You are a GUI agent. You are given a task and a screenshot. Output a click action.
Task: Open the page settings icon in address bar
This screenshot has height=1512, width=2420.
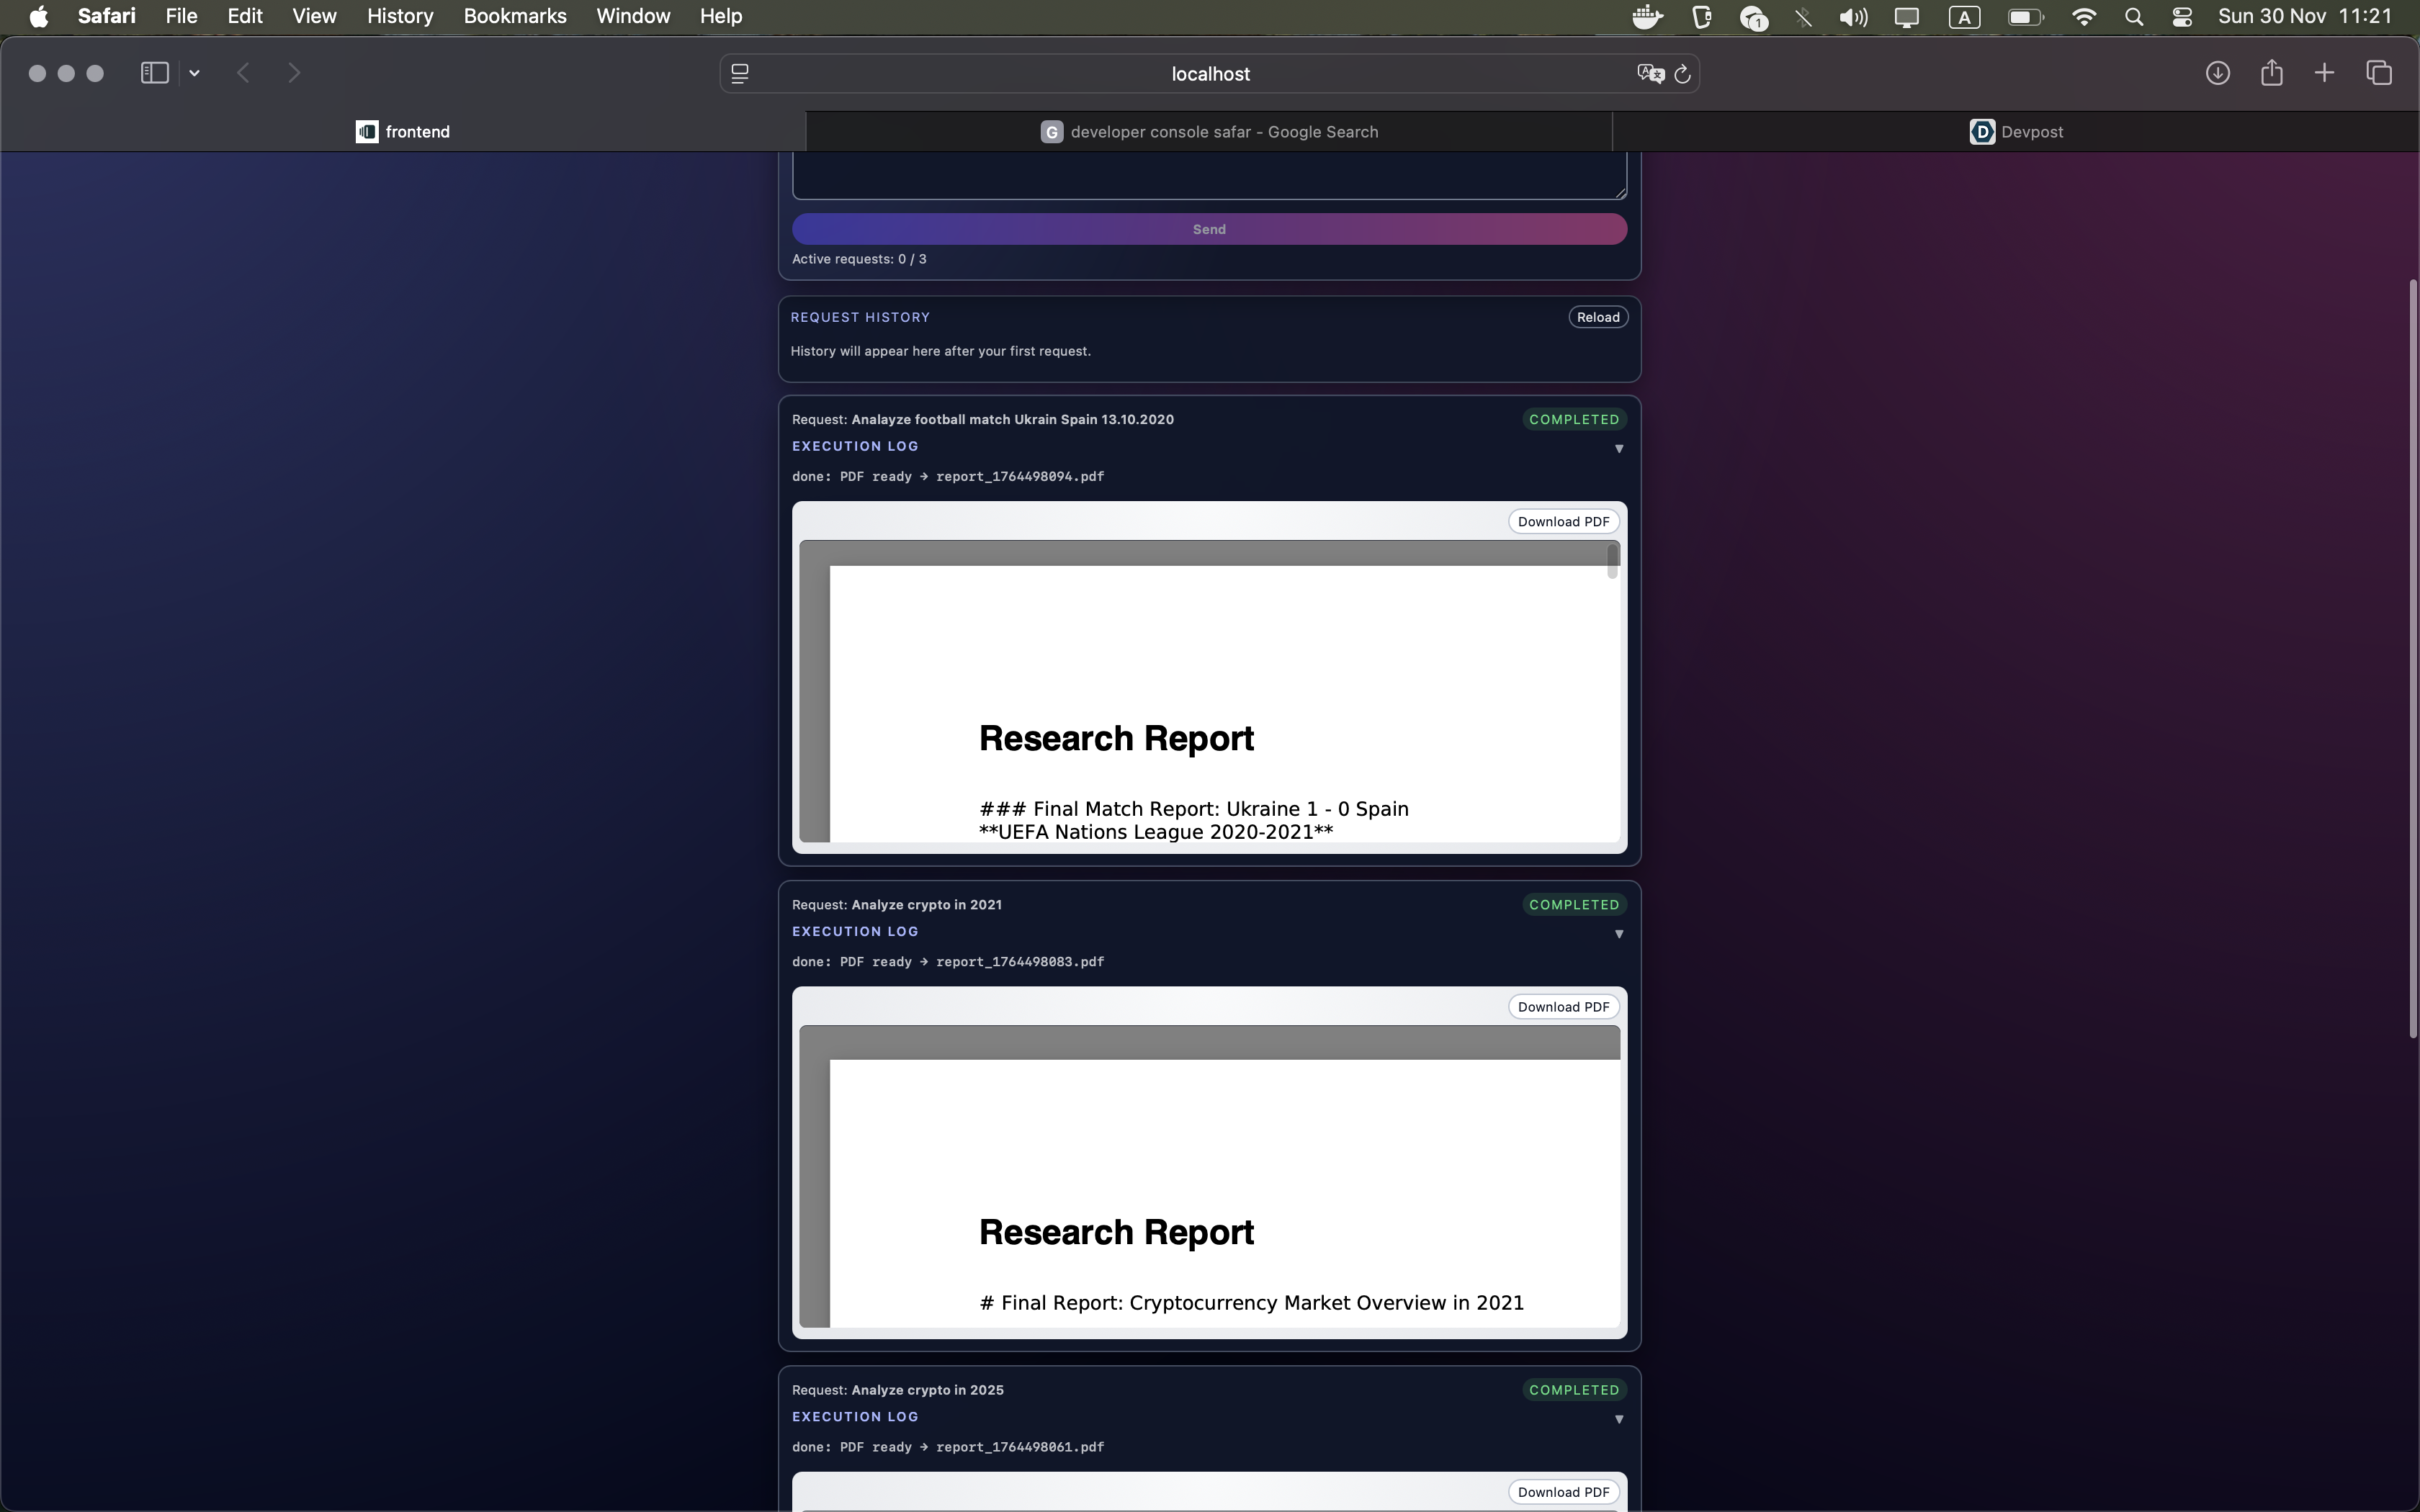(740, 74)
